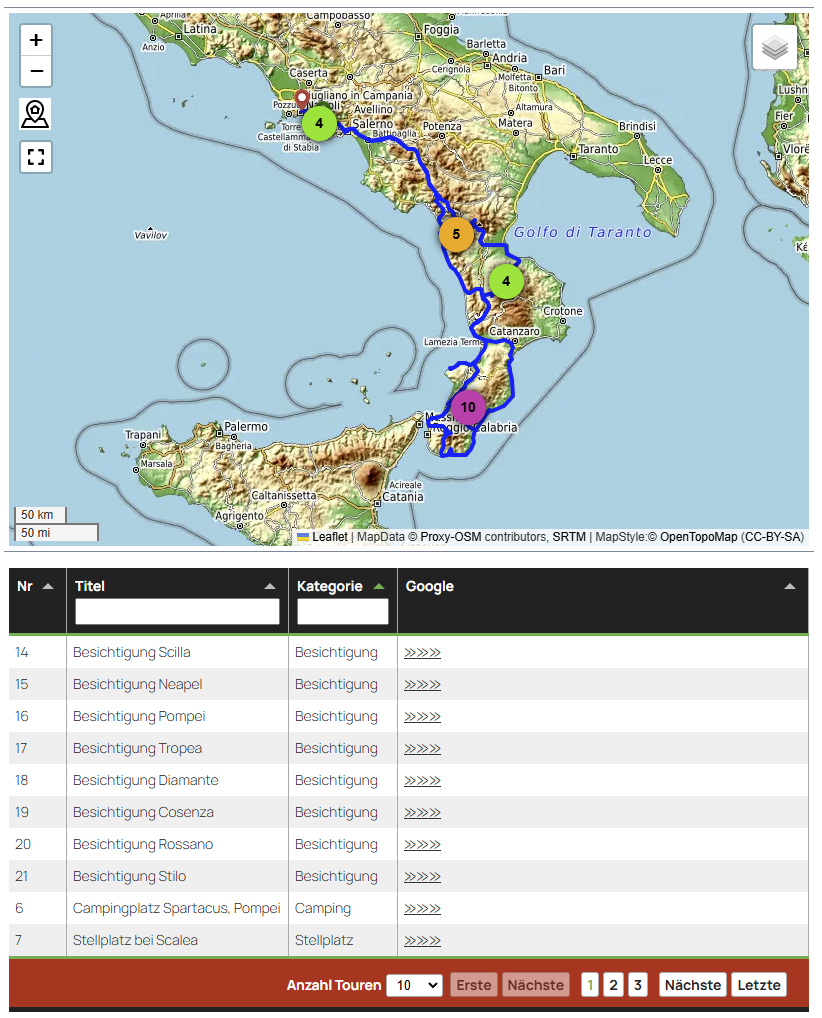
Task: Expand the orange cluster marker 5
Action: click(456, 234)
